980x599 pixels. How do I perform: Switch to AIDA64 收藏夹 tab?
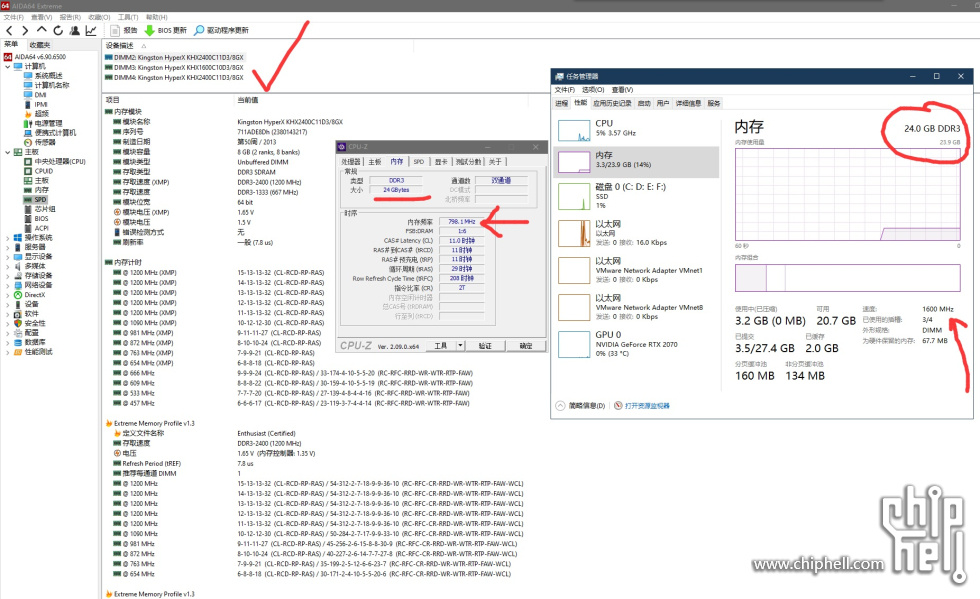click(40, 45)
